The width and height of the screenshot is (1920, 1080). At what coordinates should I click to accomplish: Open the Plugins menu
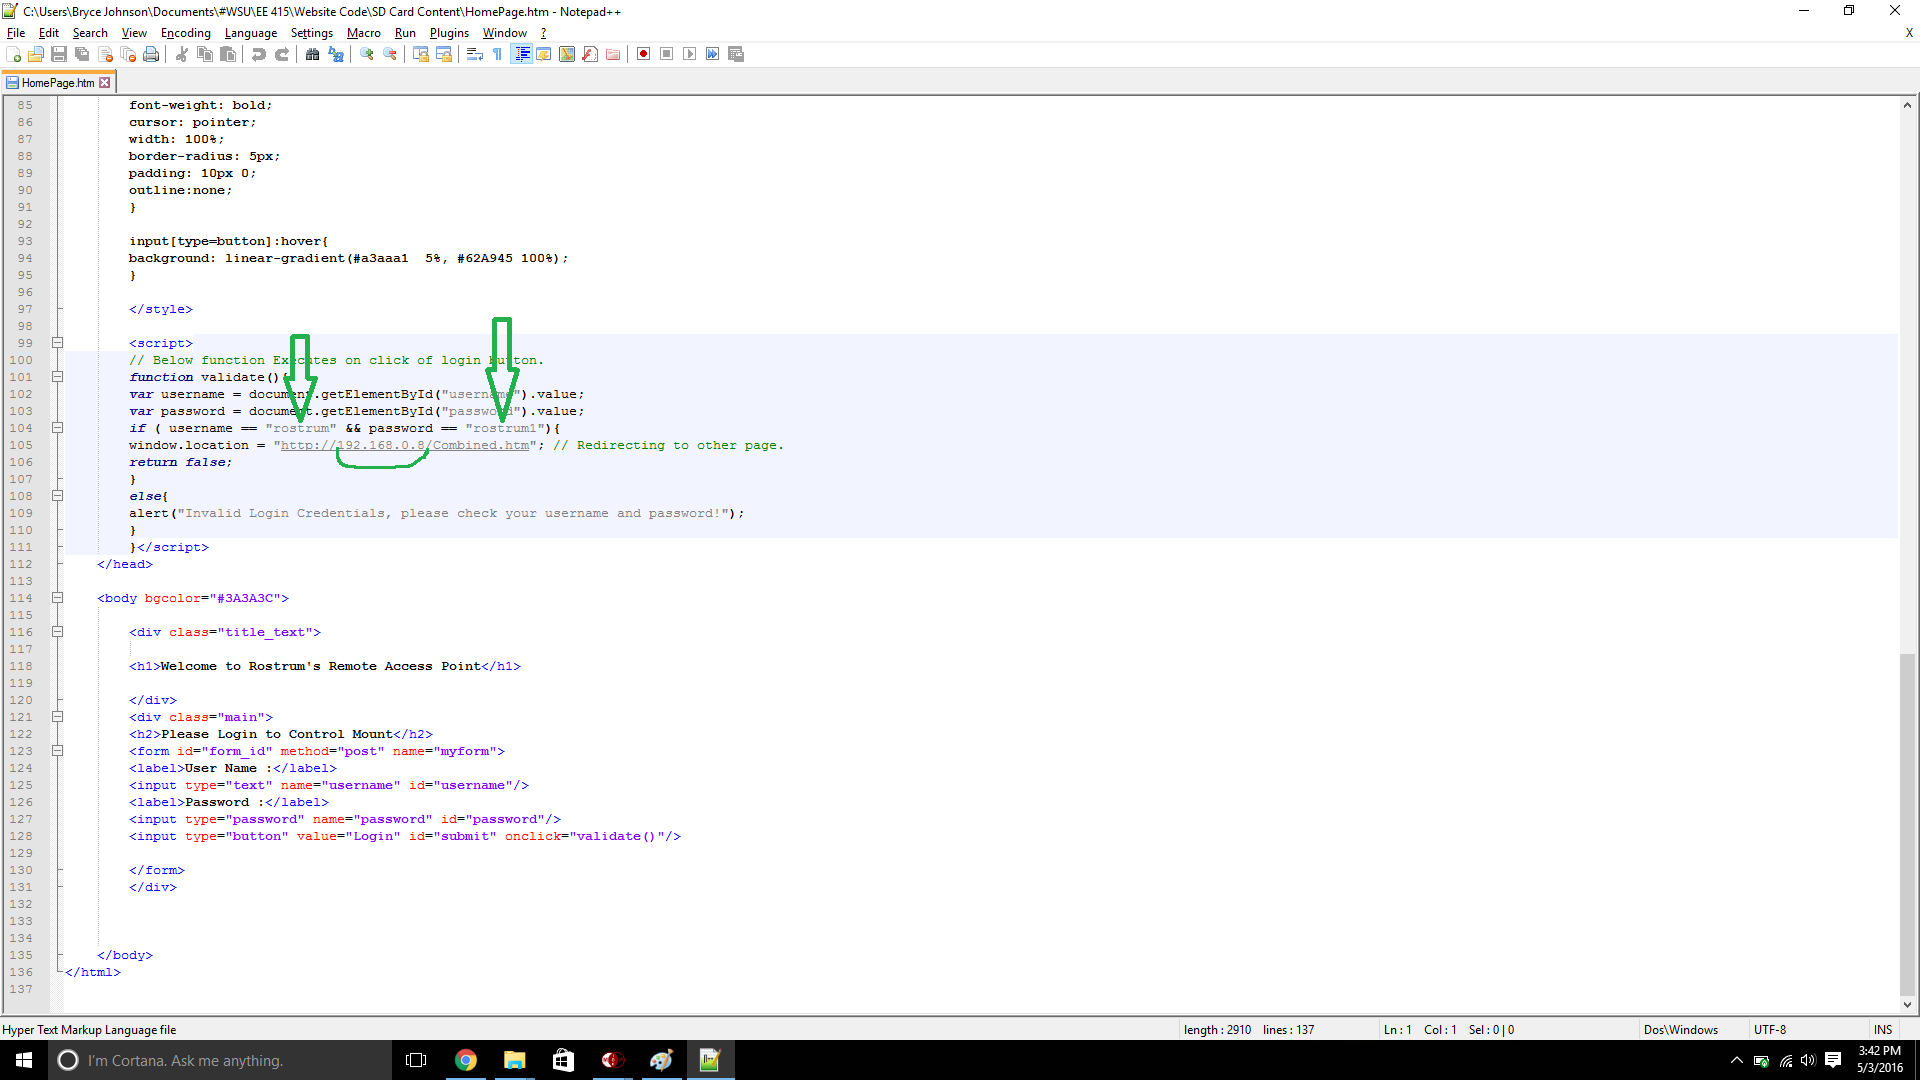point(449,33)
